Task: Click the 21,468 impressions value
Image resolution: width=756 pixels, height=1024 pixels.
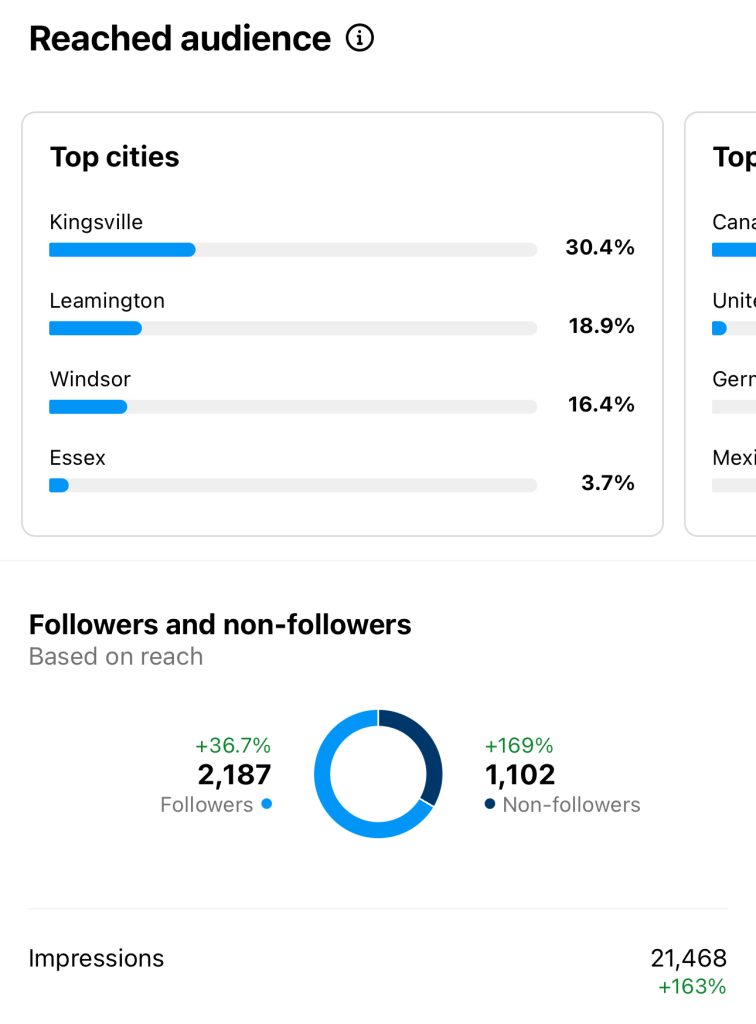Action: (688, 958)
